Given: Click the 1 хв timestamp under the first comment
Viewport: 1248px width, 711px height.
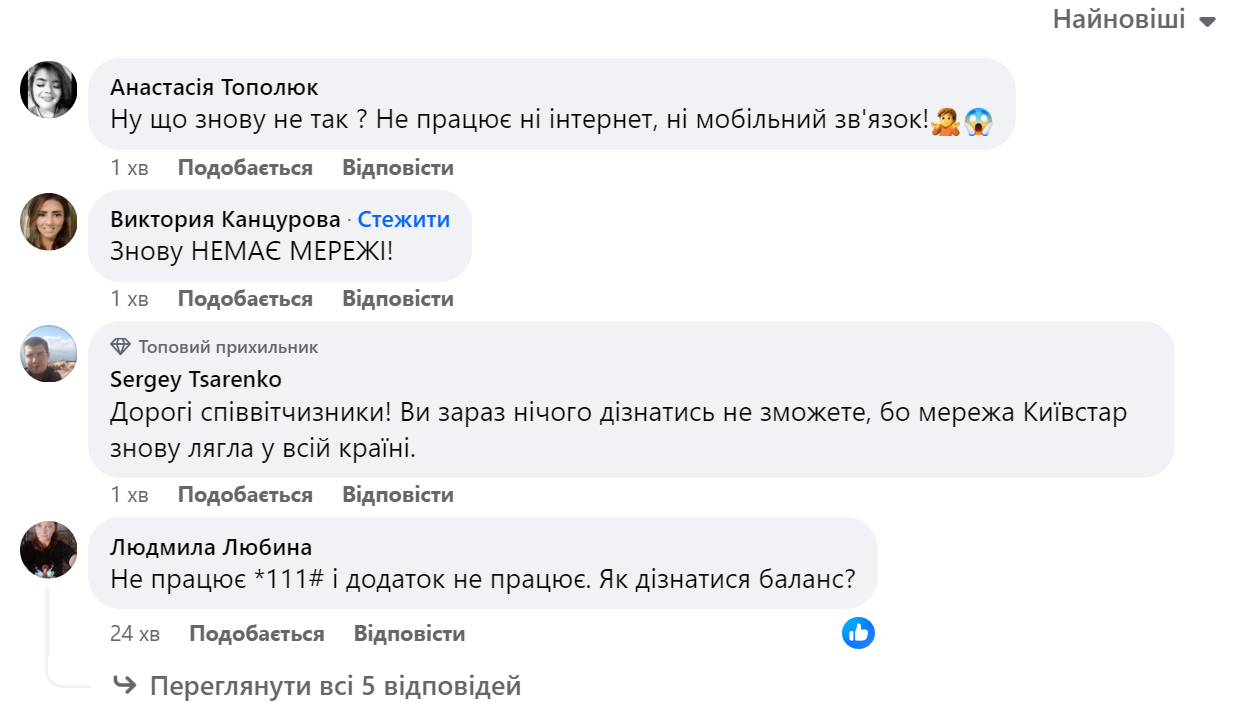Looking at the screenshot, I should (124, 167).
